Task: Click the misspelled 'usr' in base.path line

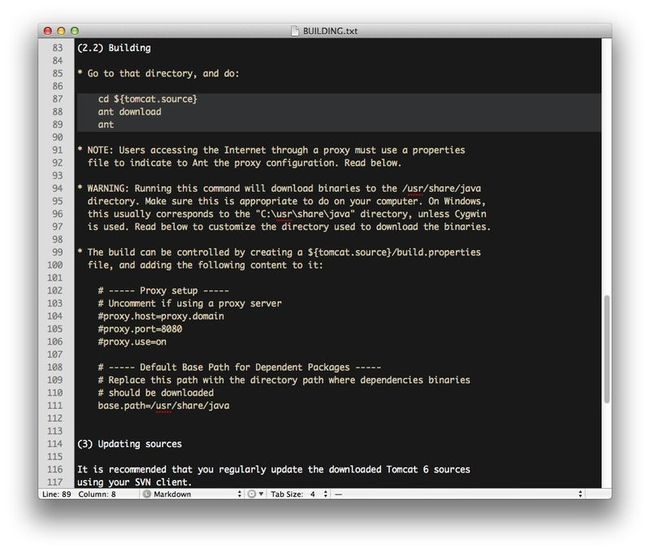Action: point(163,406)
